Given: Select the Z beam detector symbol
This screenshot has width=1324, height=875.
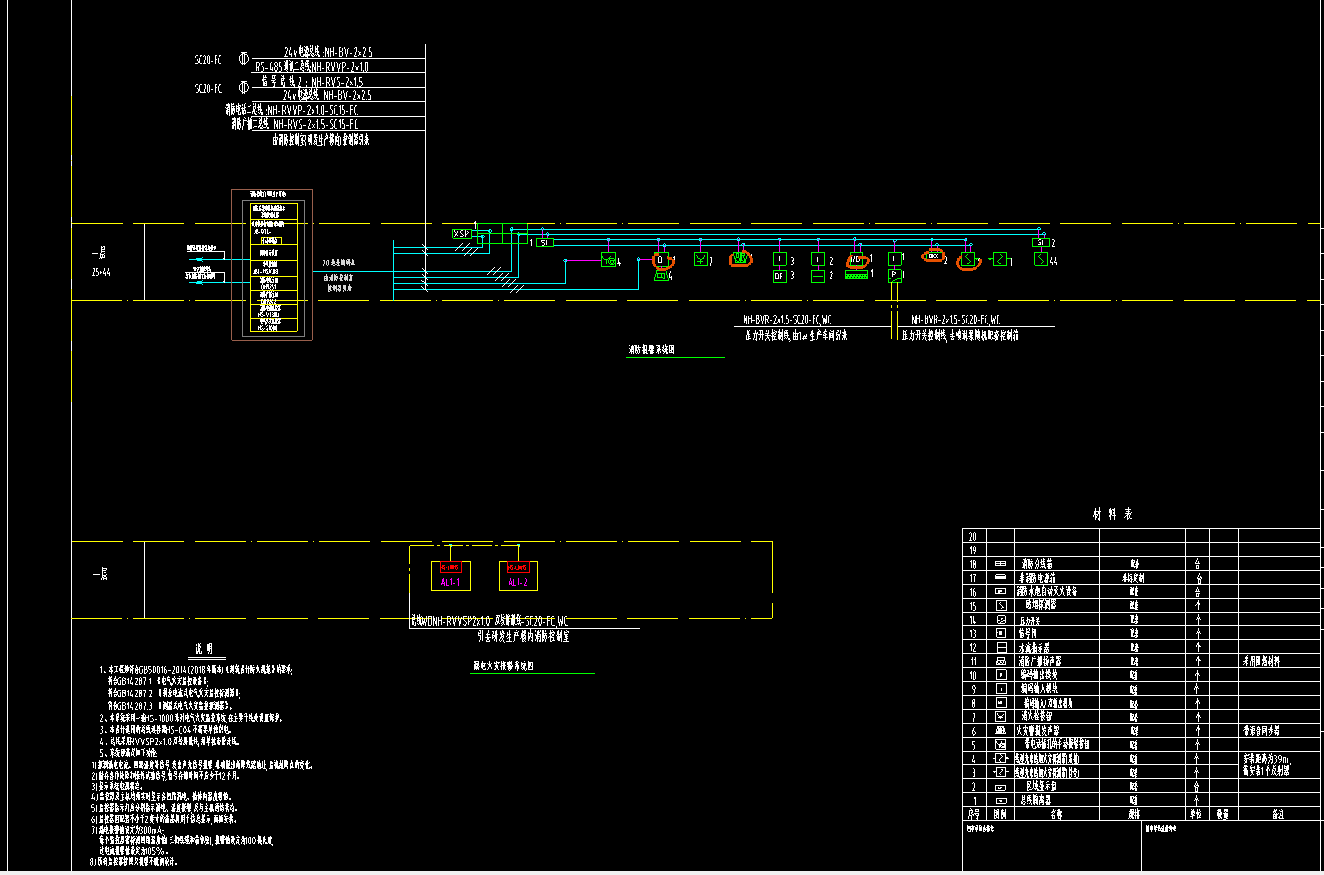Looking at the screenshot, I should (x=1001, y=259).
